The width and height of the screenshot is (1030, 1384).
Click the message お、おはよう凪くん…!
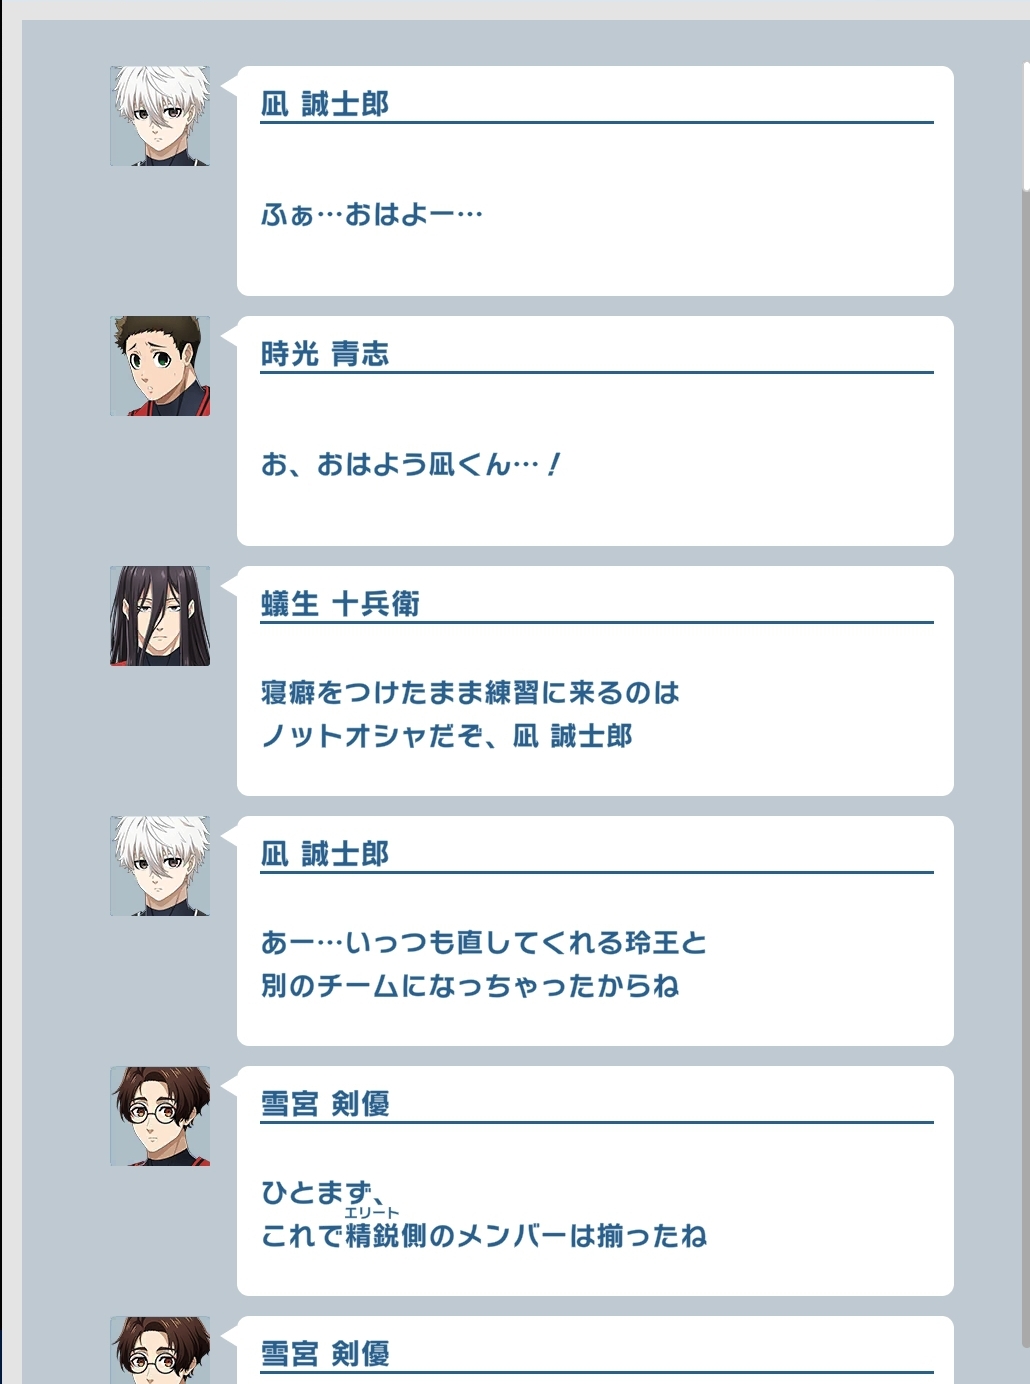pos(411,464)
